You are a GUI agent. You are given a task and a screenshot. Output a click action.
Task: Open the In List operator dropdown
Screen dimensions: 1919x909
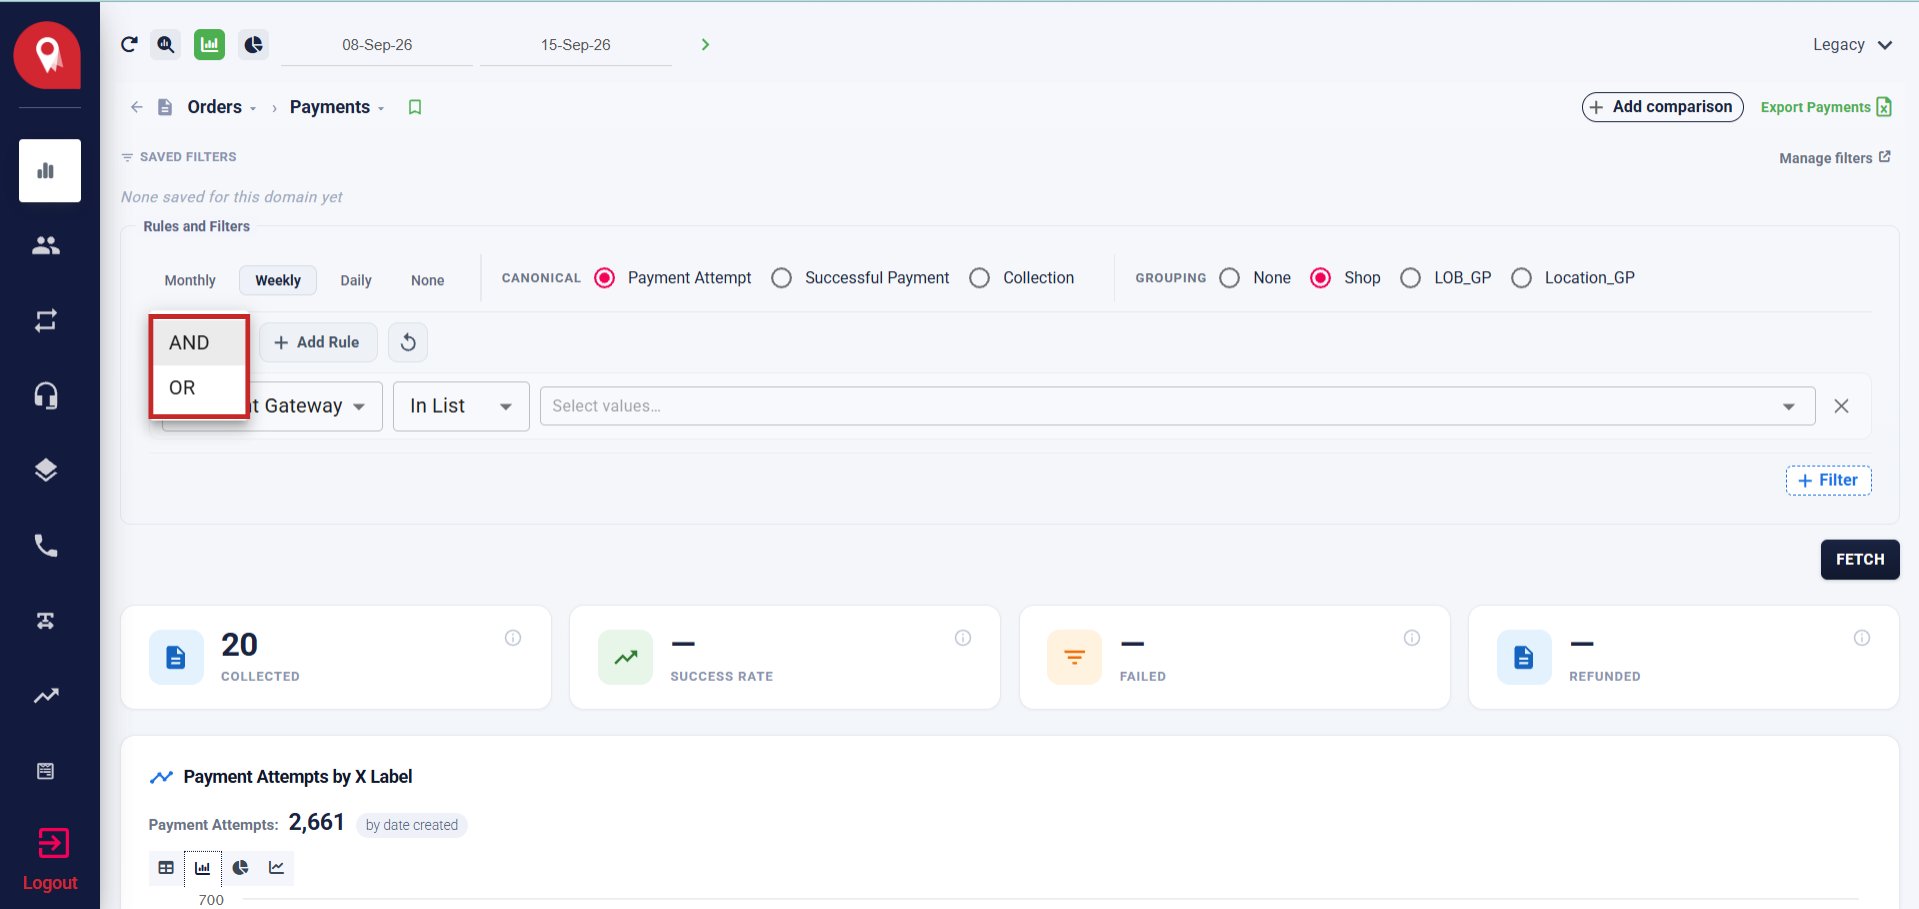461,406
